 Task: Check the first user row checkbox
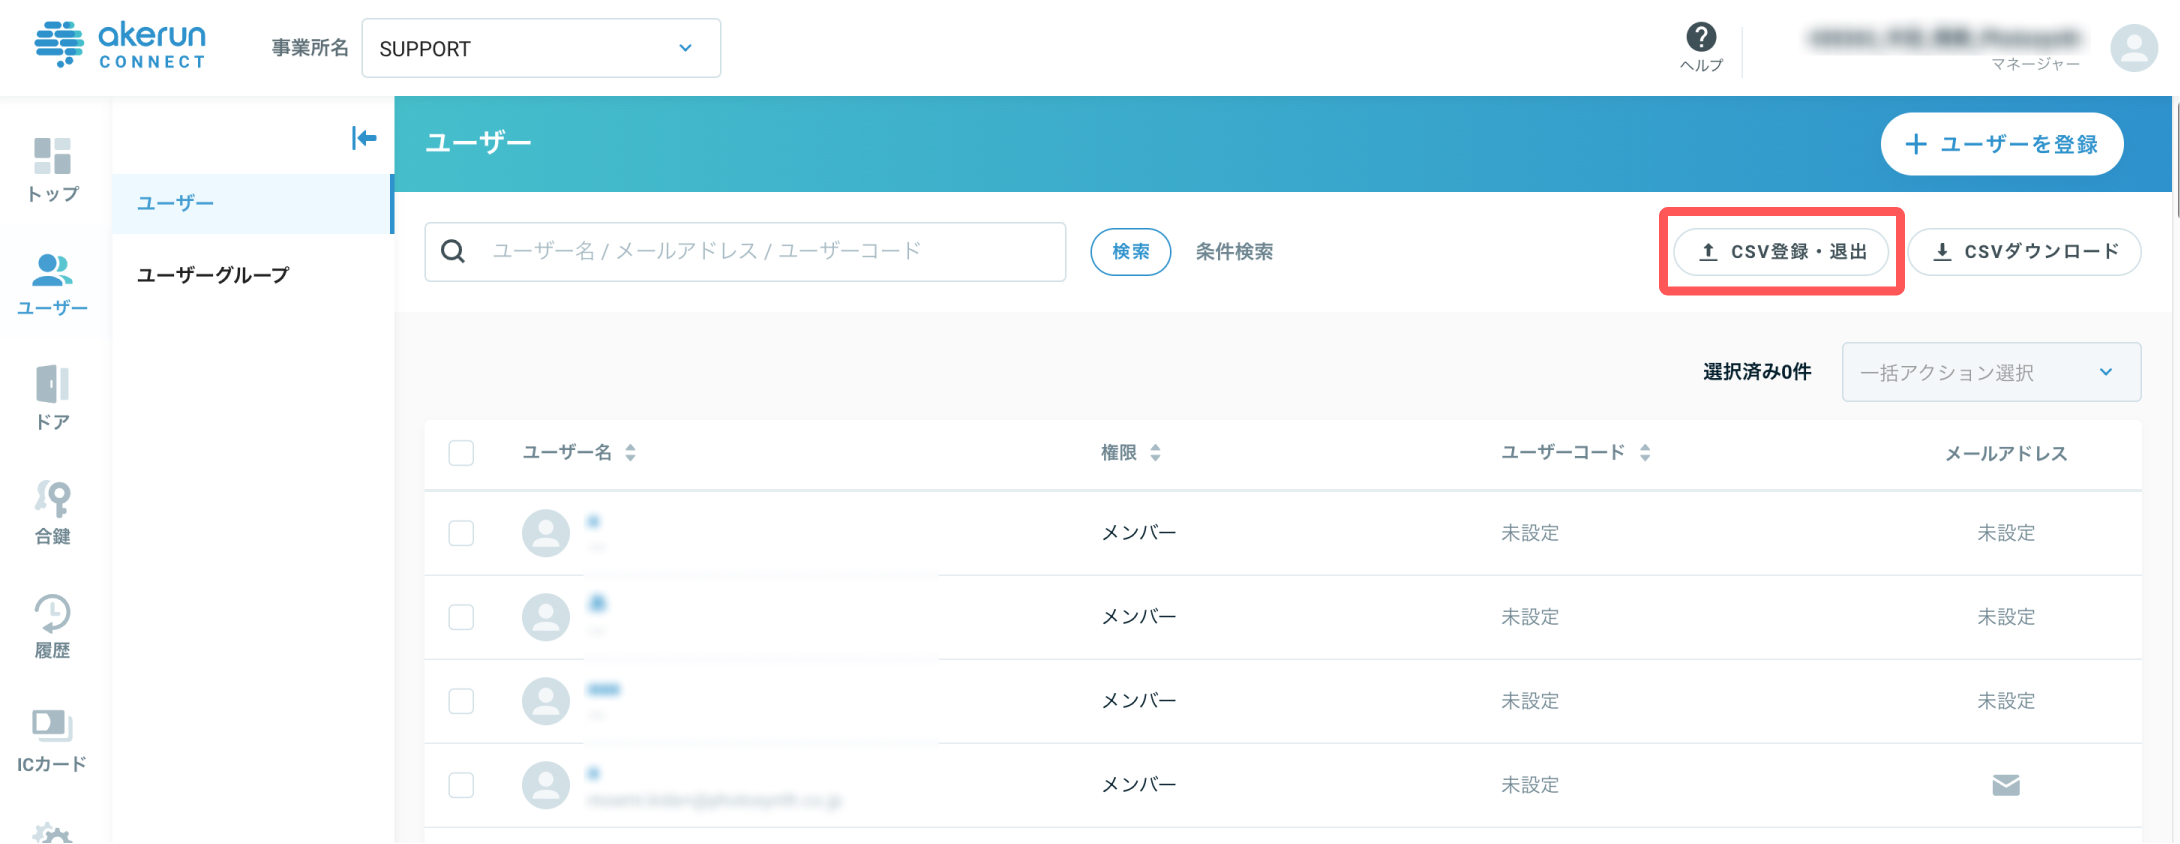461,533
